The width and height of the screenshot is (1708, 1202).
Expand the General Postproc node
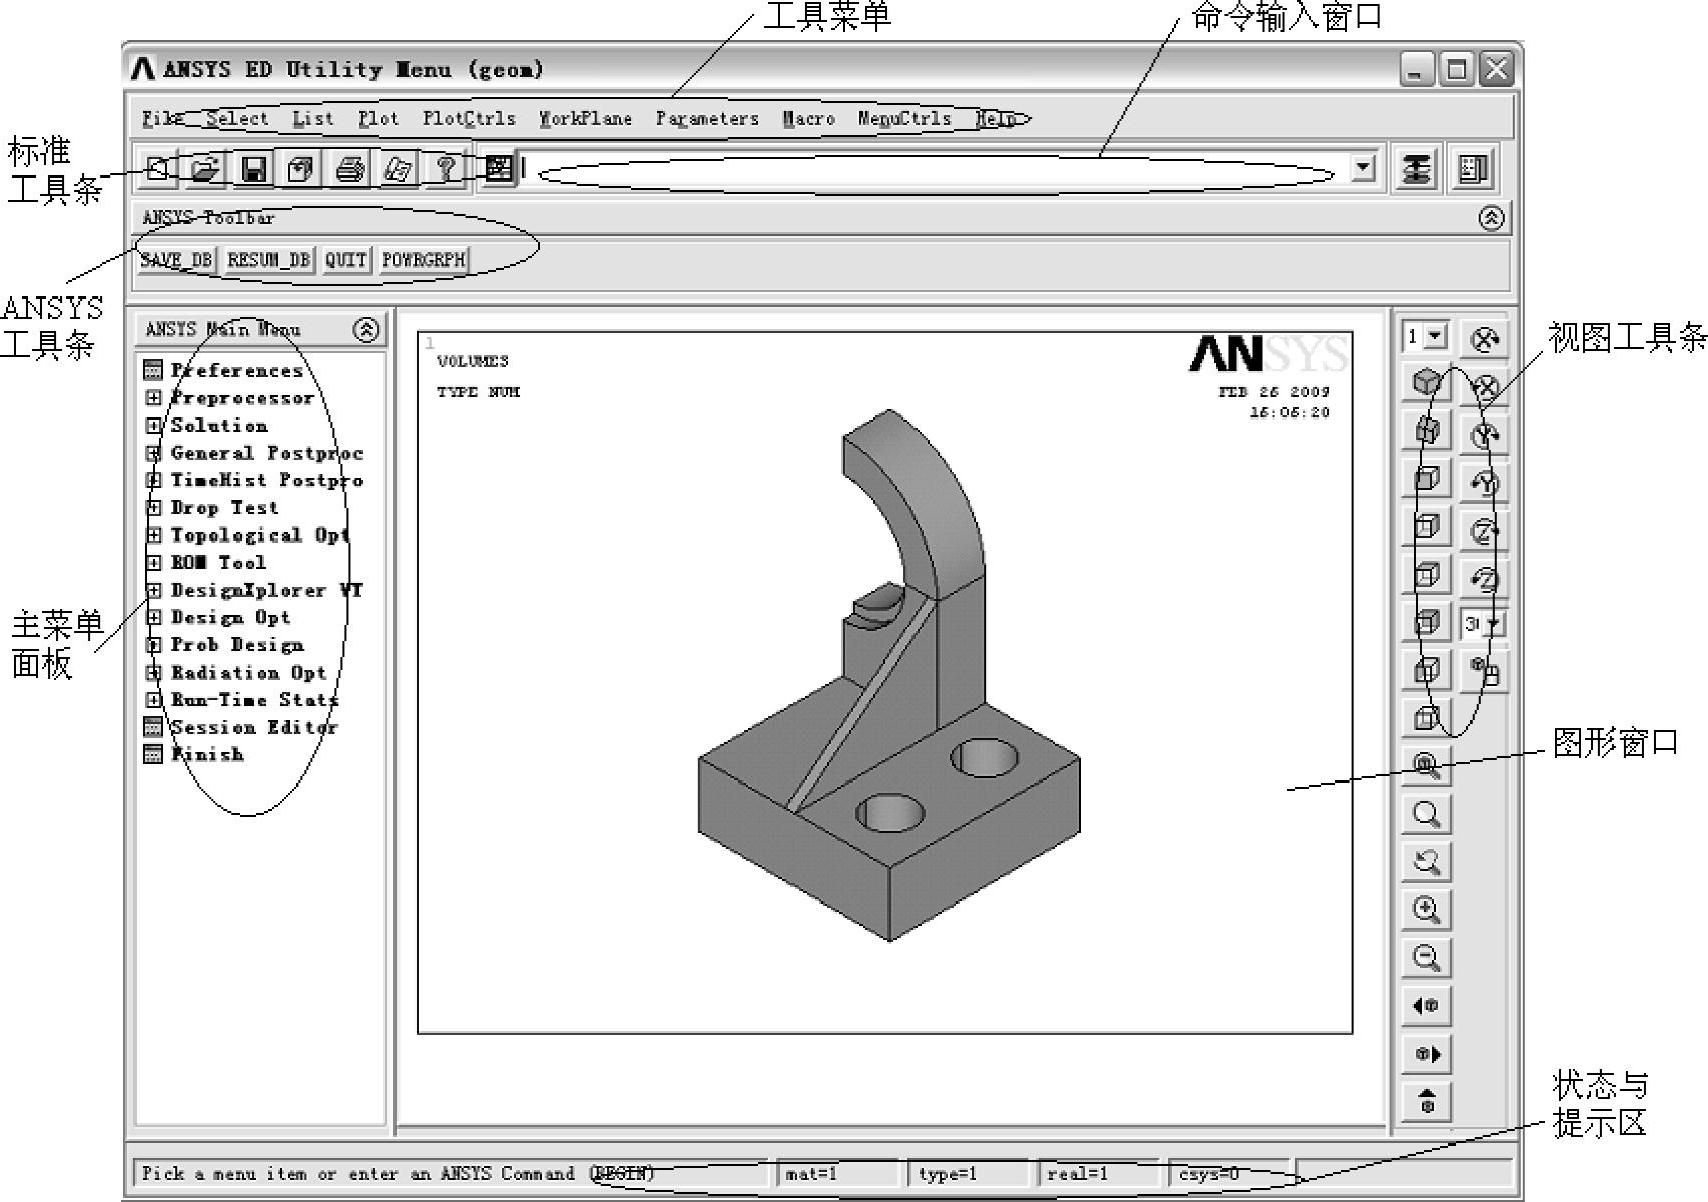tap(153, 453)
